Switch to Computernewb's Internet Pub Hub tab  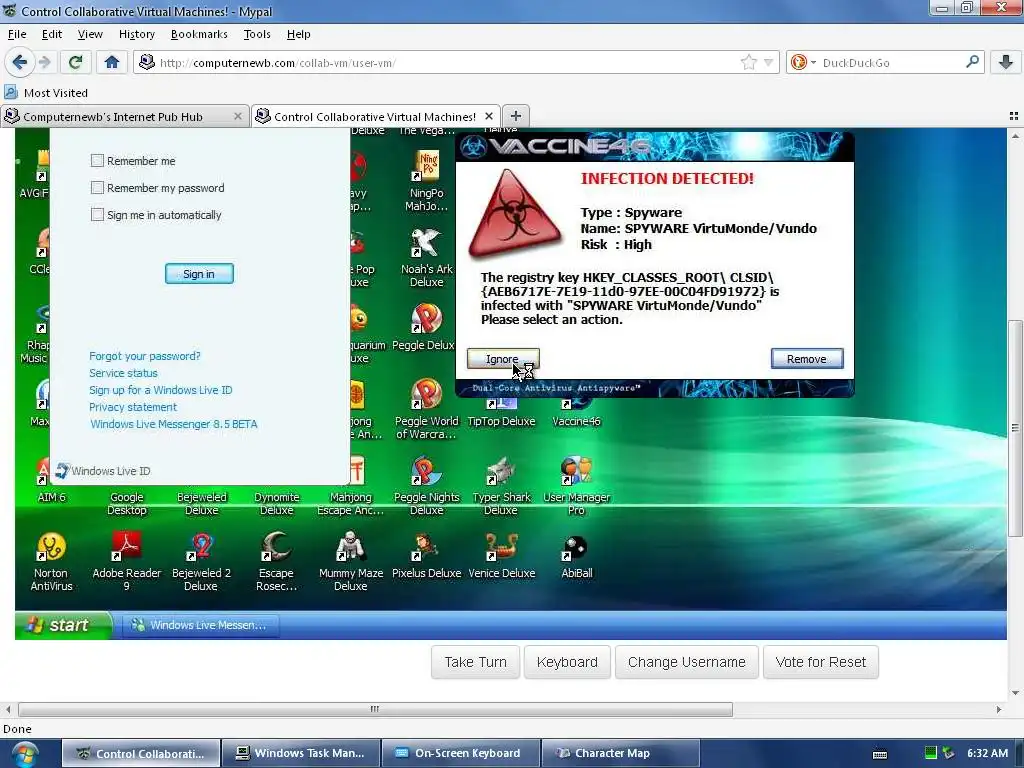[x=124, y=116]
